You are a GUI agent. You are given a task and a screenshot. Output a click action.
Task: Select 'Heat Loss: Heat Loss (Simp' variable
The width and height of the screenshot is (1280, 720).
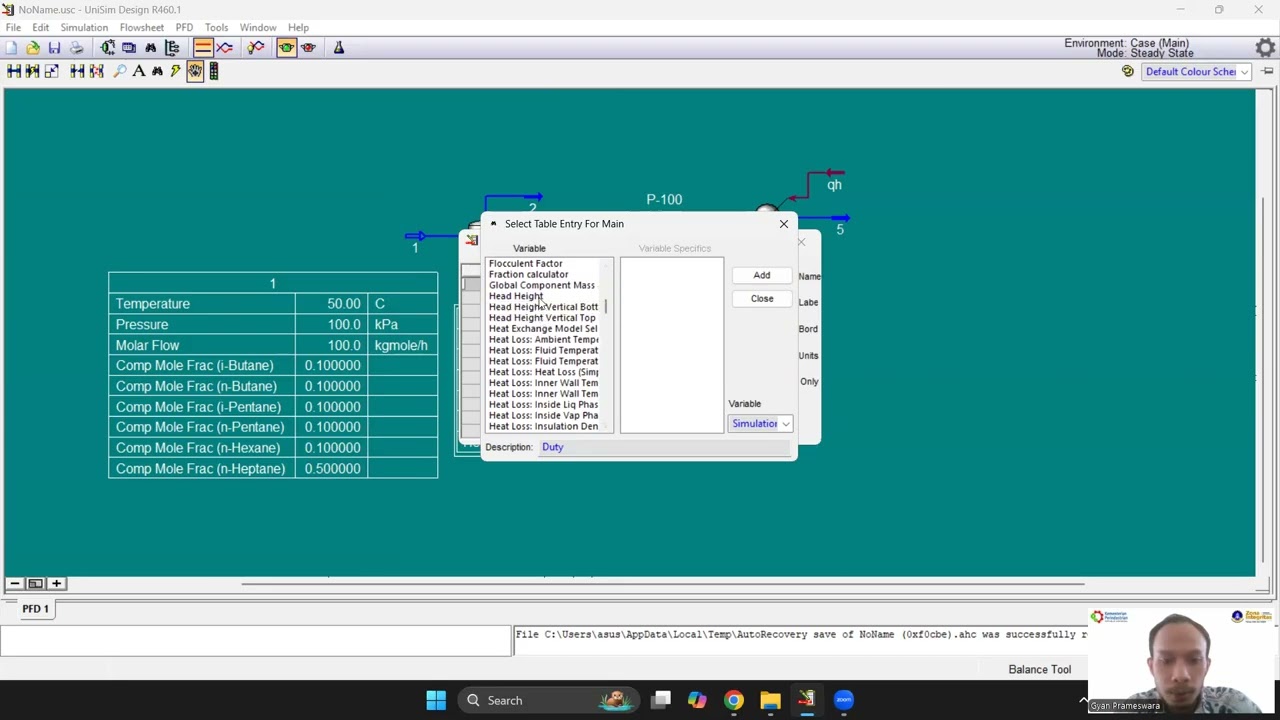coord(544,372)
